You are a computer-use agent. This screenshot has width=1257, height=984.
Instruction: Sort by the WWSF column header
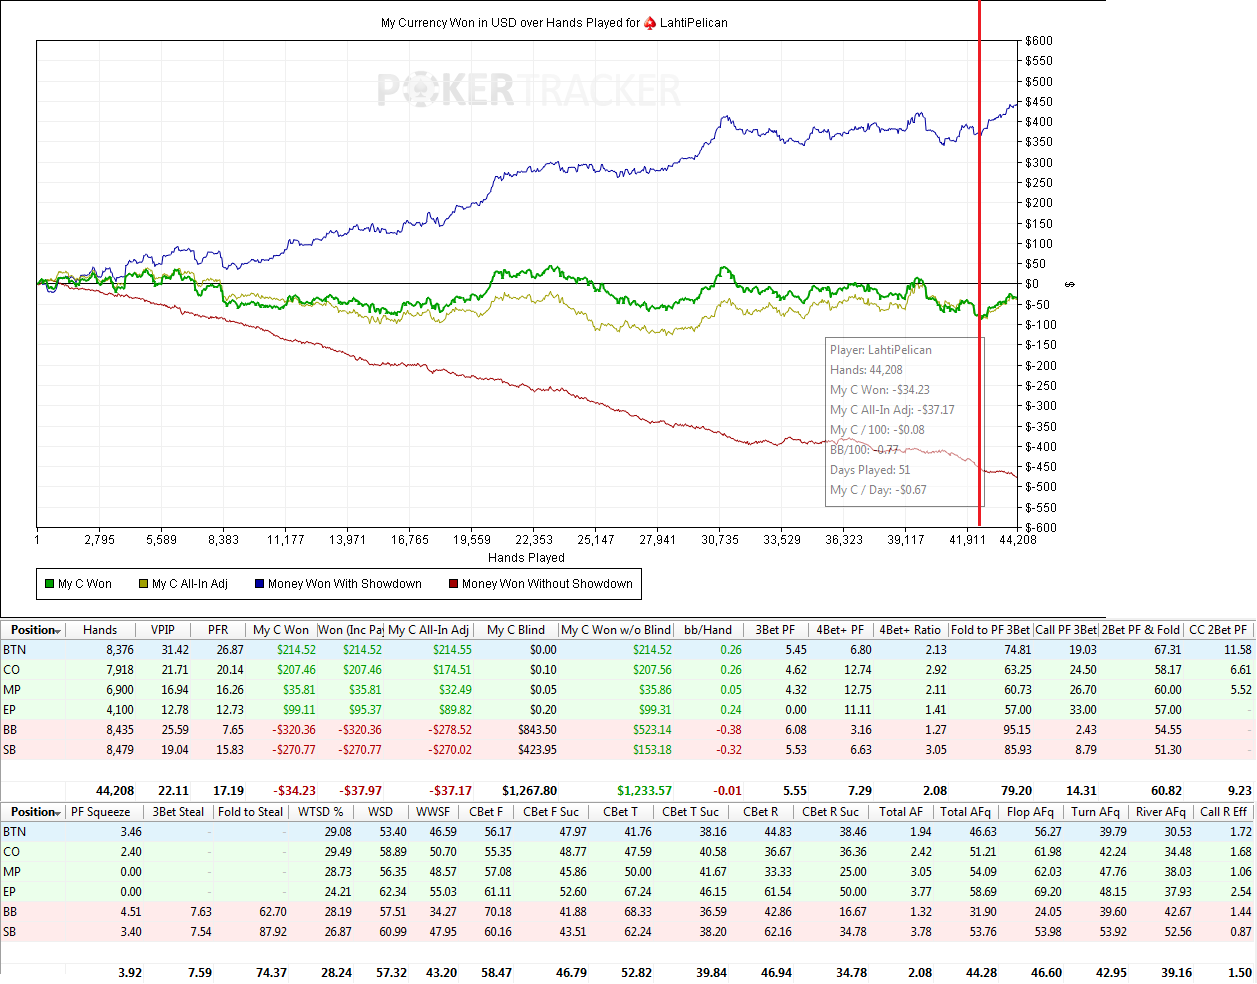(433, 812)
